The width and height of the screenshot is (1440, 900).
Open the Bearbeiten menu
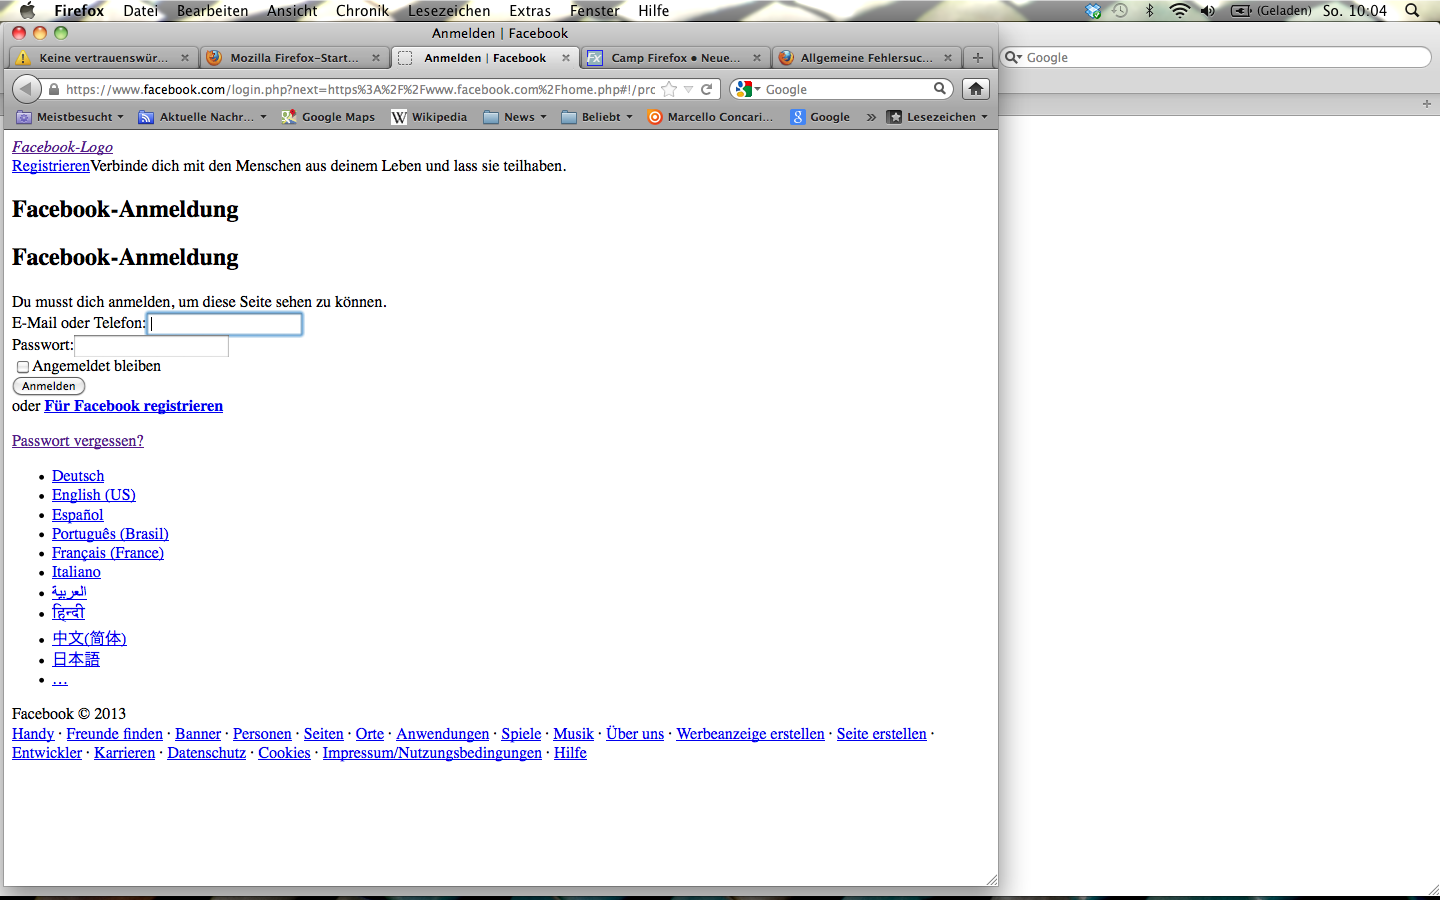pos(213,11)
